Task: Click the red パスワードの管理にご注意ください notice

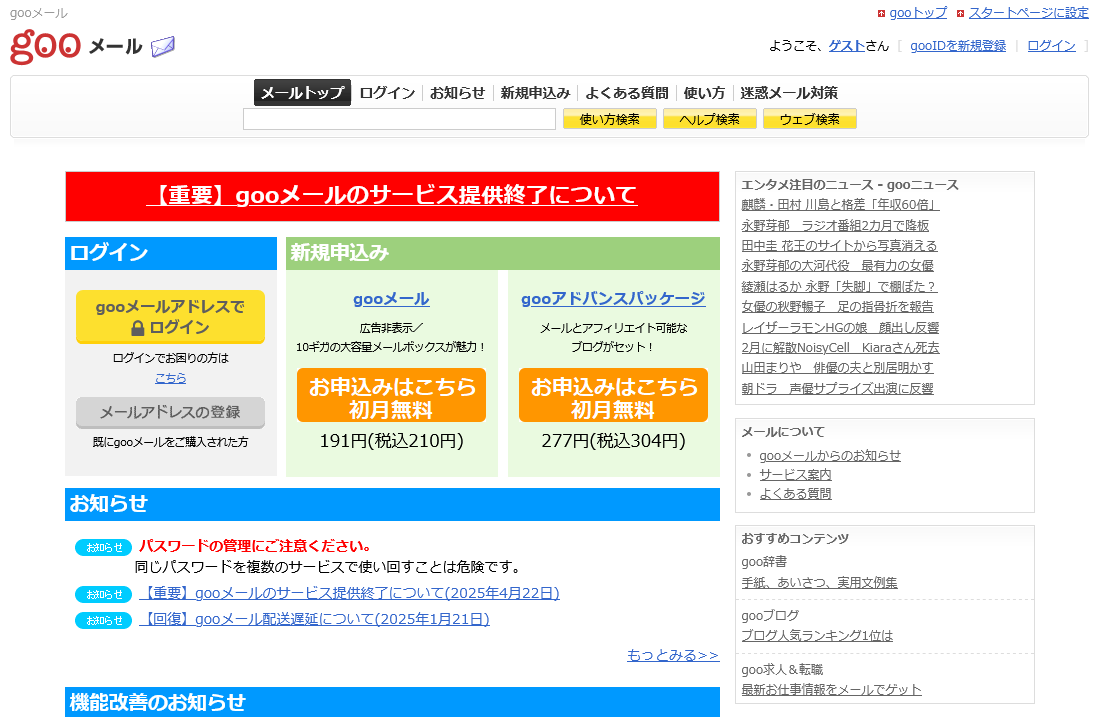Action: click(255, 546)
